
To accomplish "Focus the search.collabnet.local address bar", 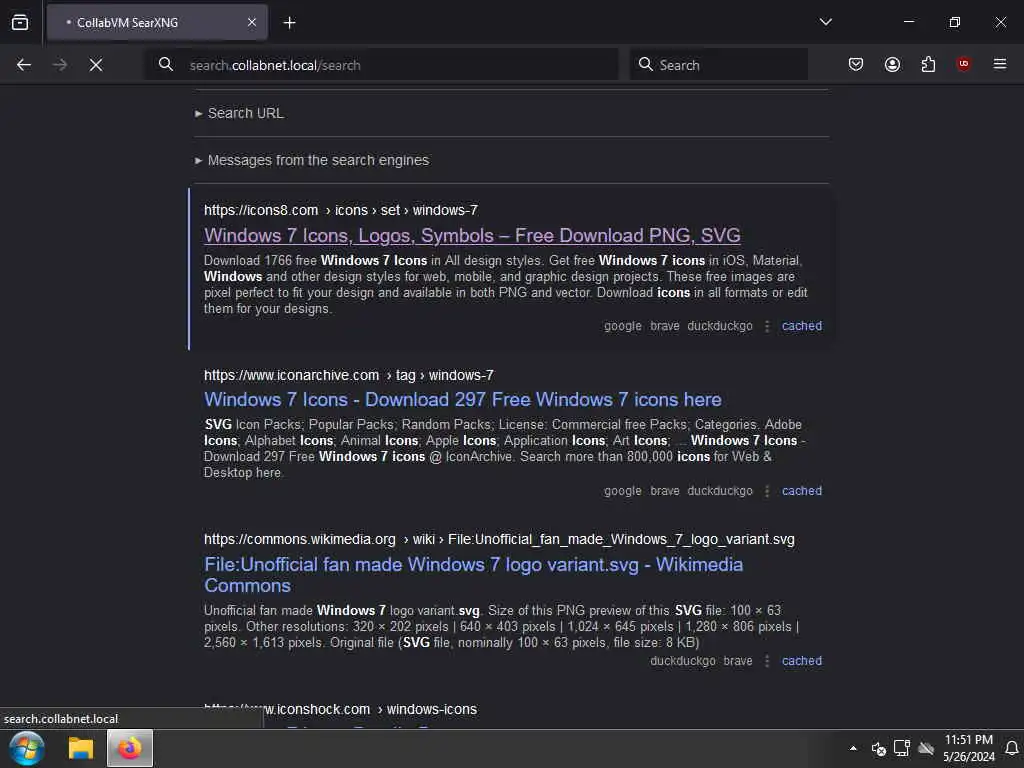I will (x=382, y=65).
